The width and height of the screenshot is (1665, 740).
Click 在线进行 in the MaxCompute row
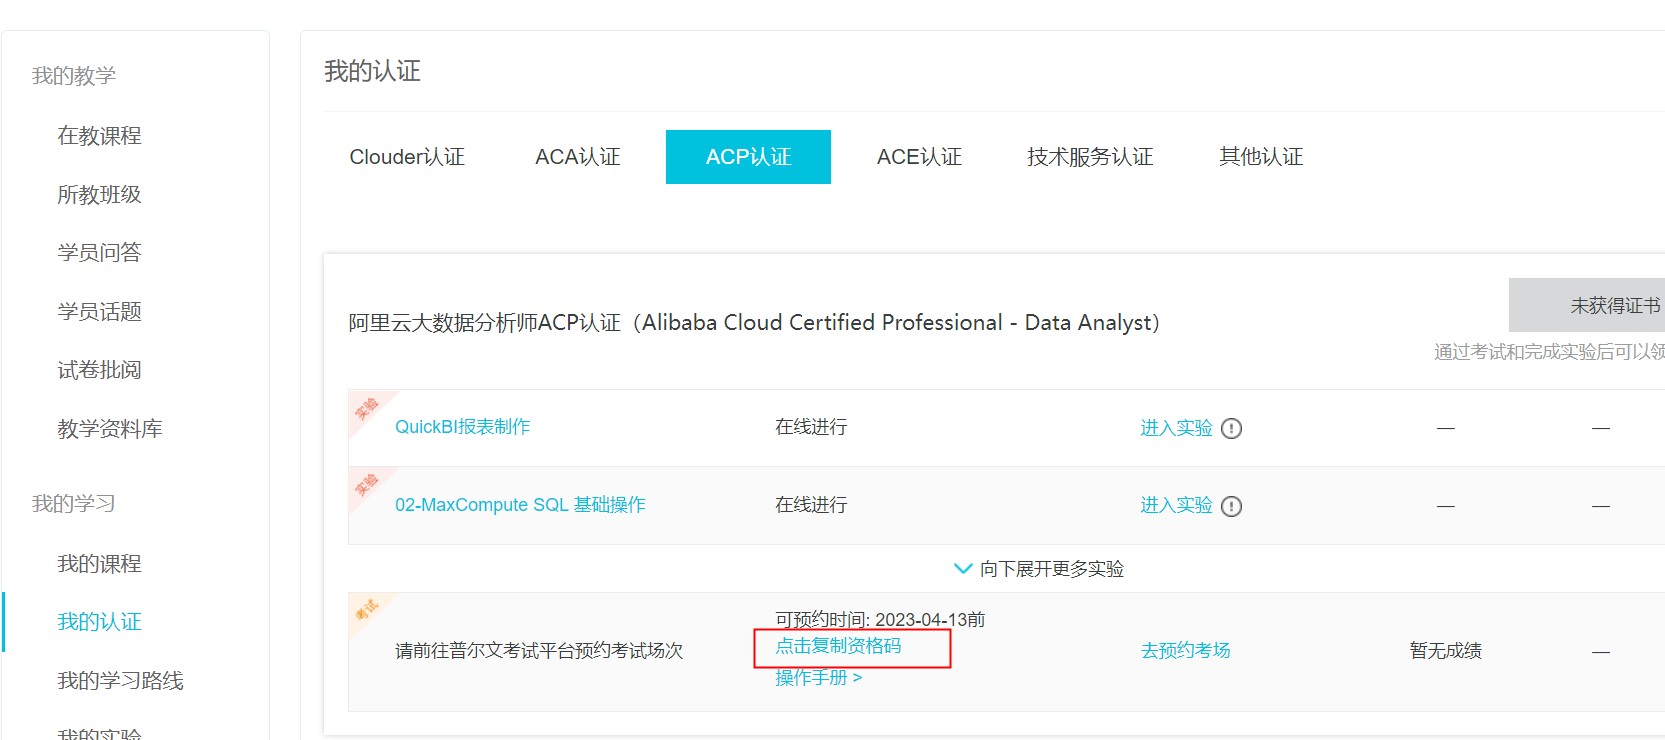point(811,505)
